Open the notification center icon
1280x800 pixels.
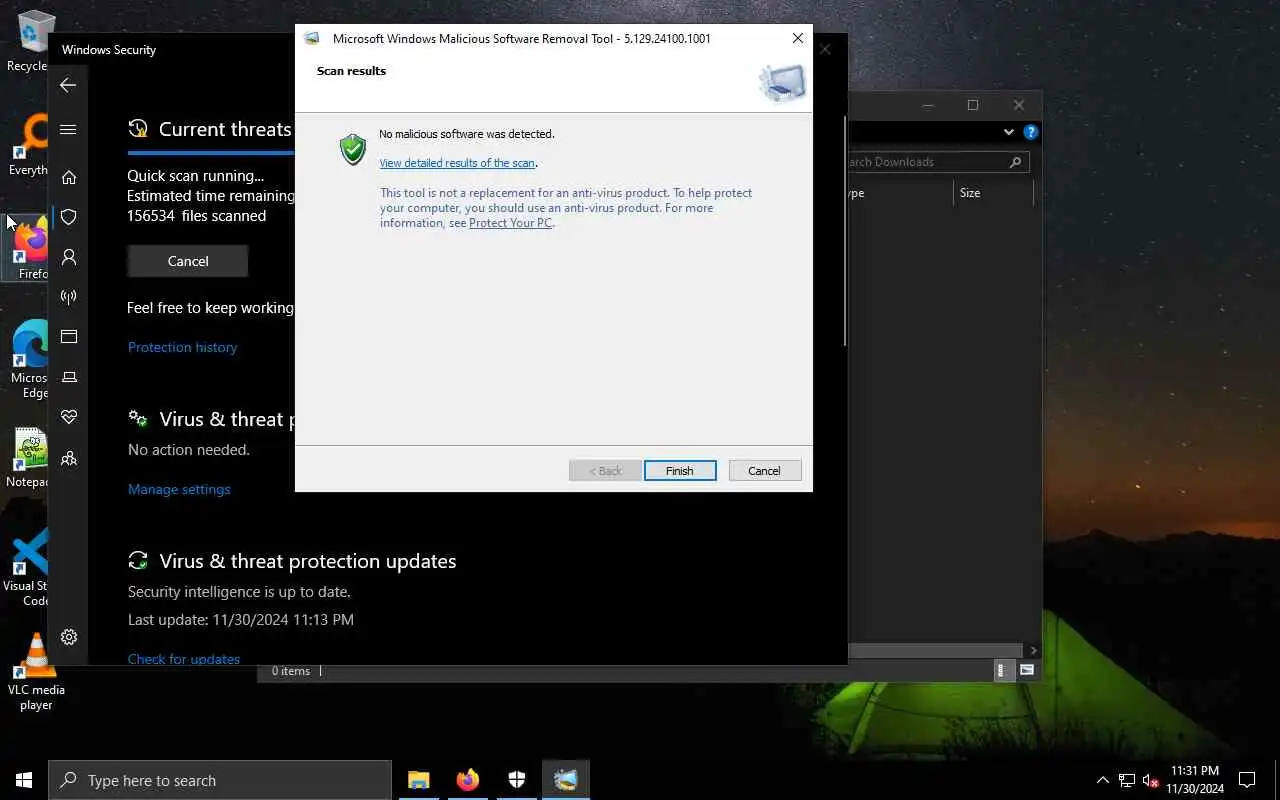tap(1247, 780)
